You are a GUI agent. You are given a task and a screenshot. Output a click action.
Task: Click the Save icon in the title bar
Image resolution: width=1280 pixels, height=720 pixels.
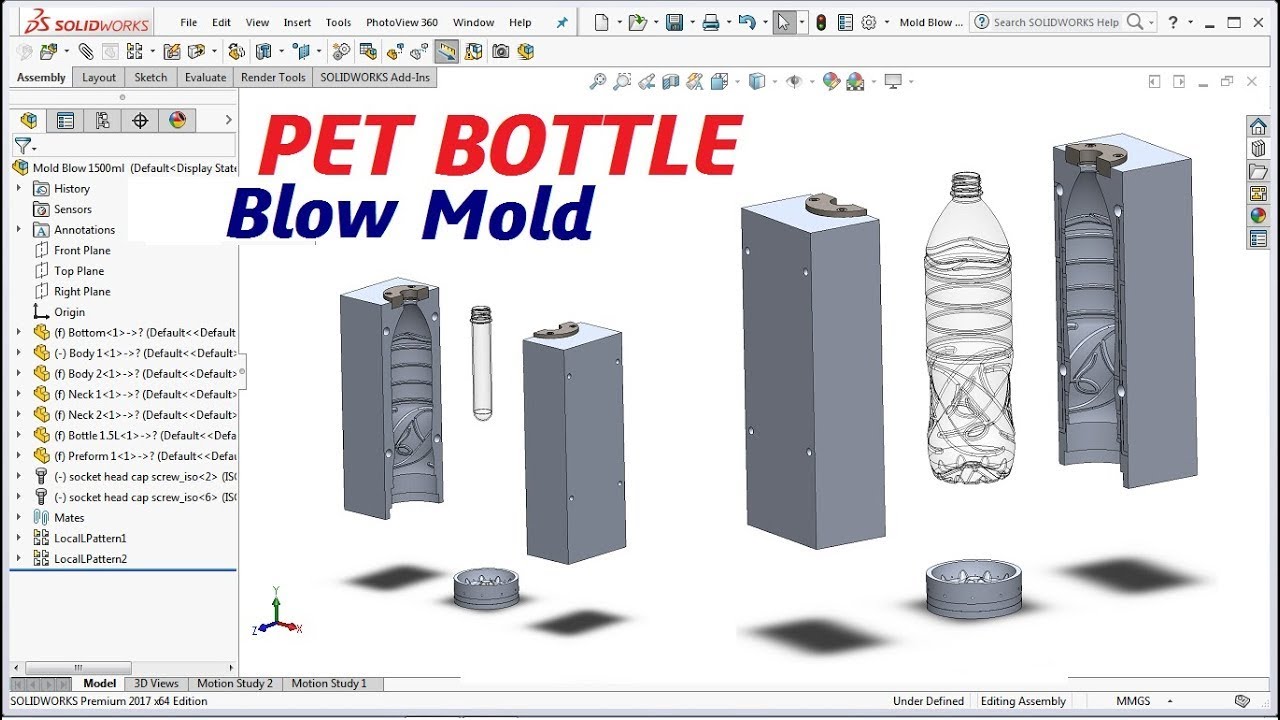click(x=675, y=22)
